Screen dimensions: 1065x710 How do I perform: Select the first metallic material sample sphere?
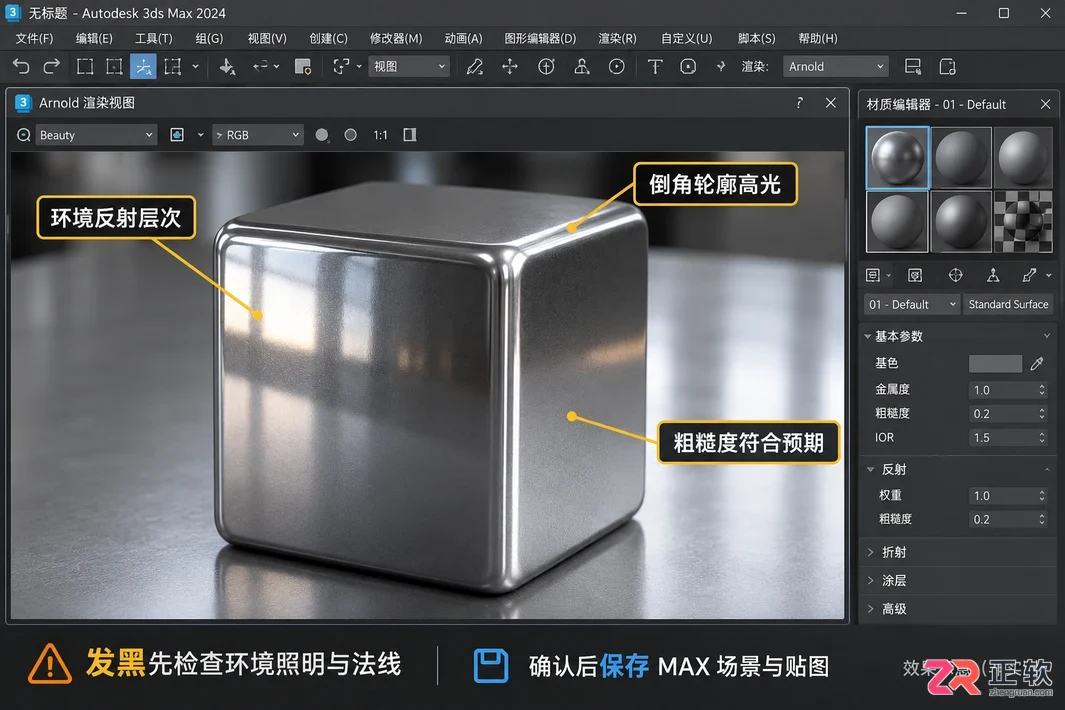(x=897, y=157)
